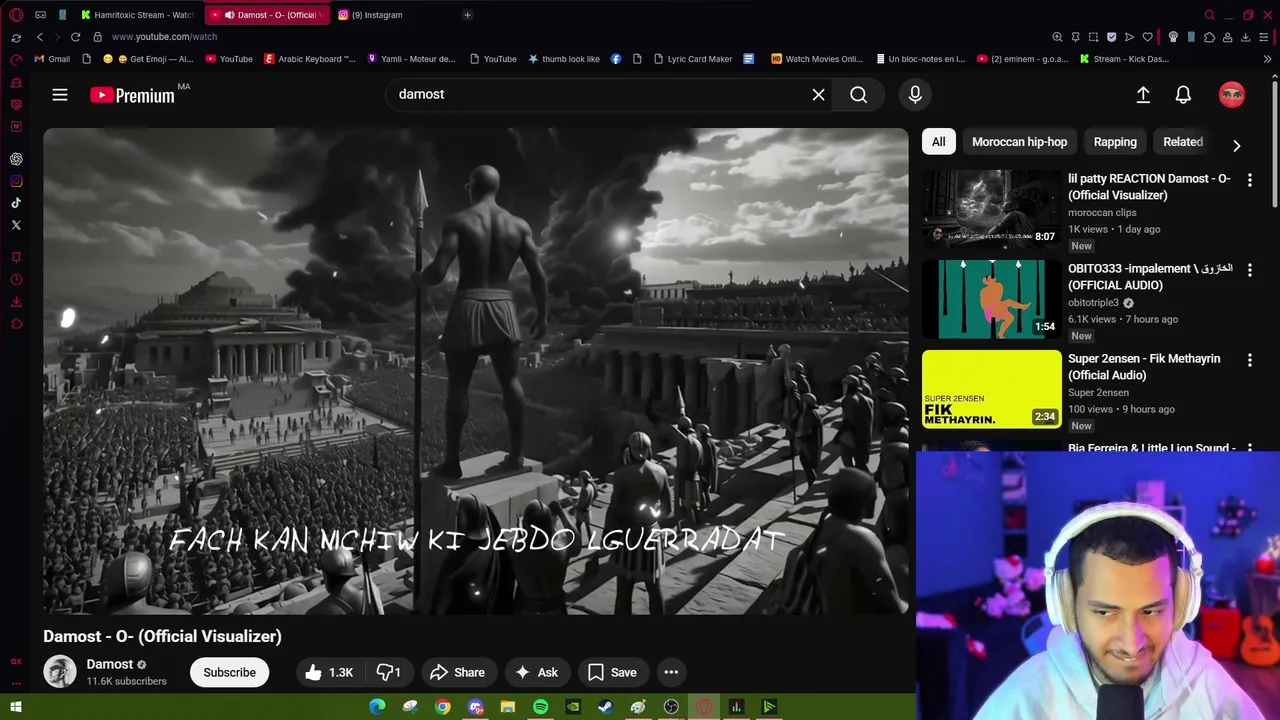1280x720 pixels.
Task: Open Instagram in Opera sidebar
Action: click(x=16, y=181)
